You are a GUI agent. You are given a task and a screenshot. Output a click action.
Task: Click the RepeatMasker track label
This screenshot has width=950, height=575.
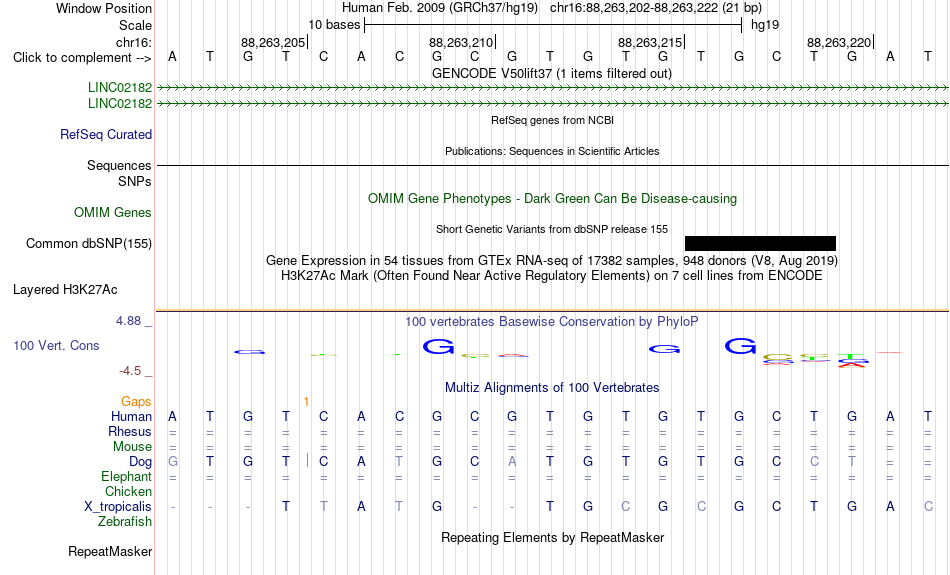110,551
